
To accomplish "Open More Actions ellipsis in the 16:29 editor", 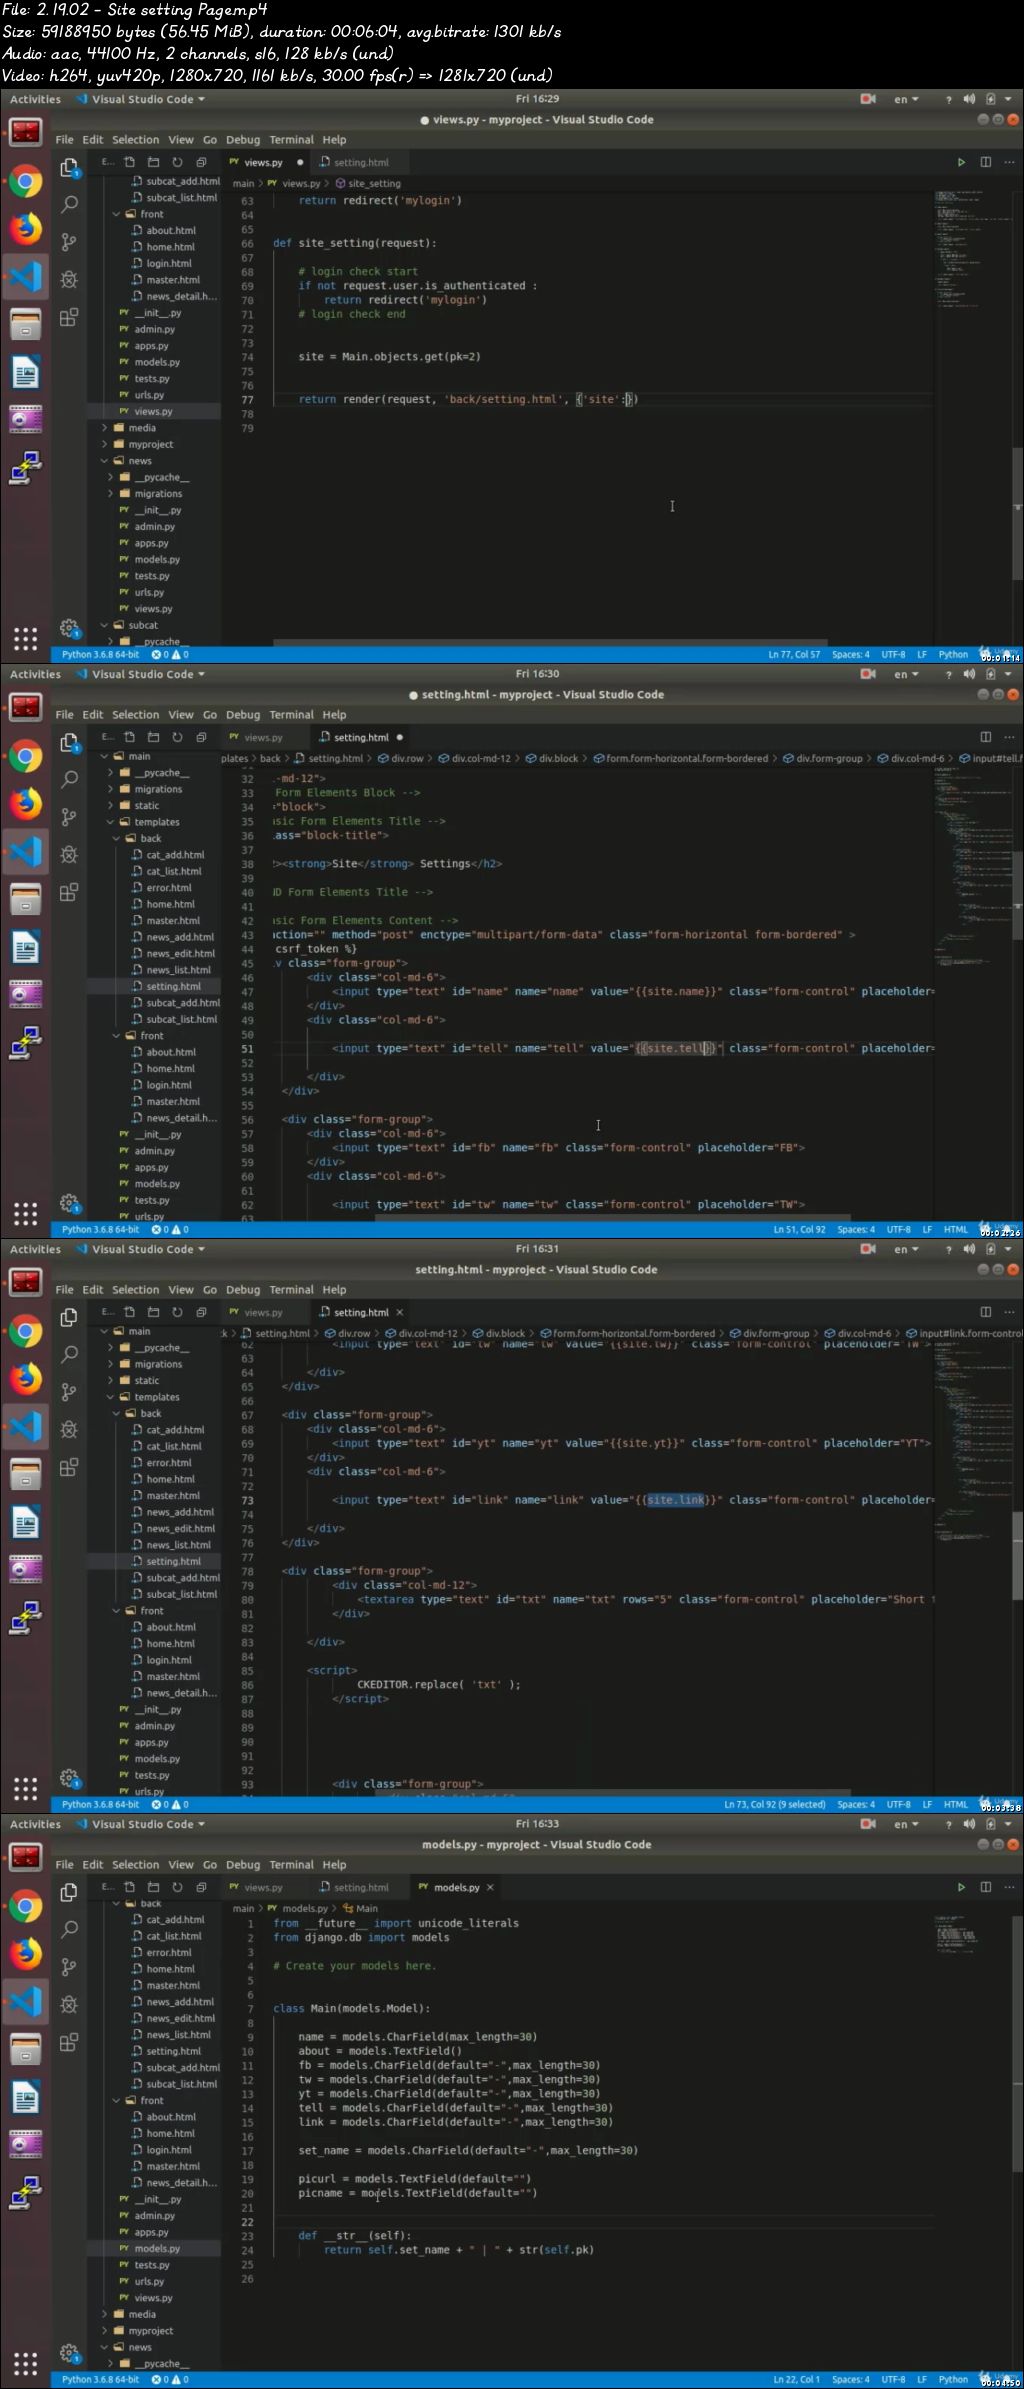I will 1010,162.
